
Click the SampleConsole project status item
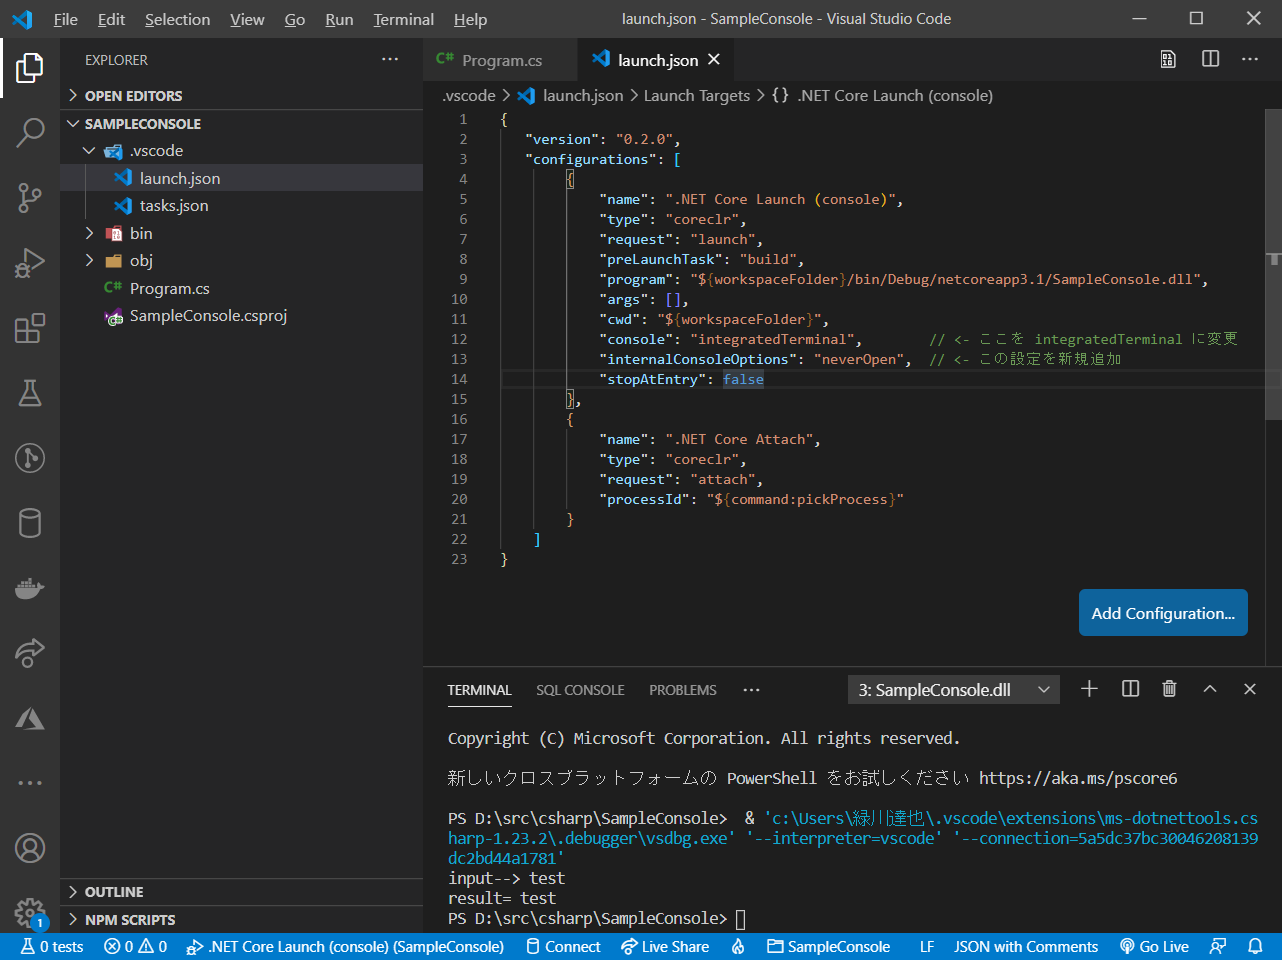(829, 946)
